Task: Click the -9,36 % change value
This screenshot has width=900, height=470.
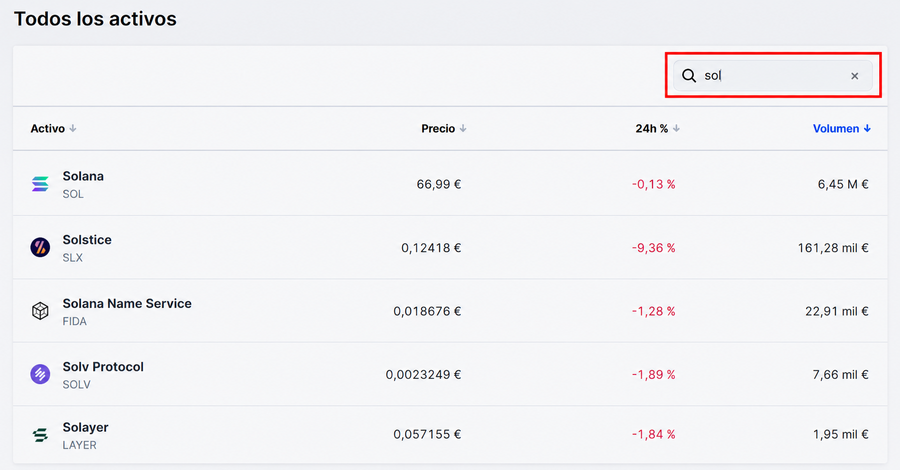Action: coord(654,248)
